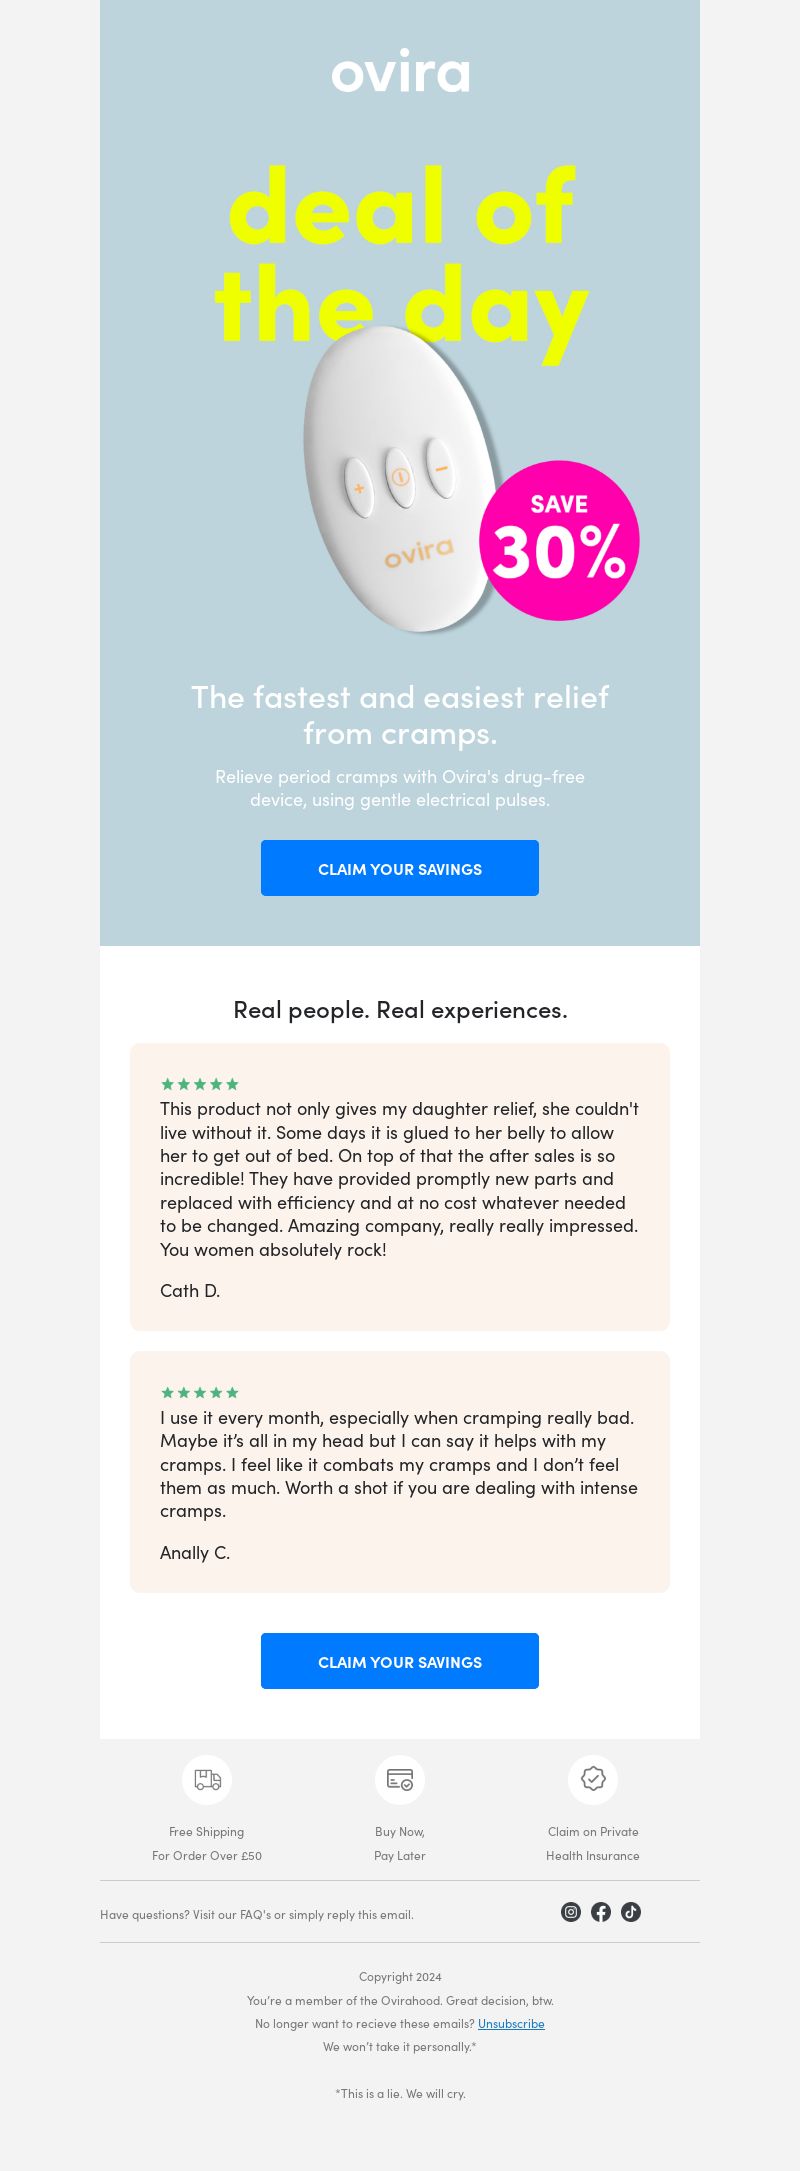Click the pink Save 30% badge
The width and height of the screenshot is (800, 2171).
[x=559, y=540]
